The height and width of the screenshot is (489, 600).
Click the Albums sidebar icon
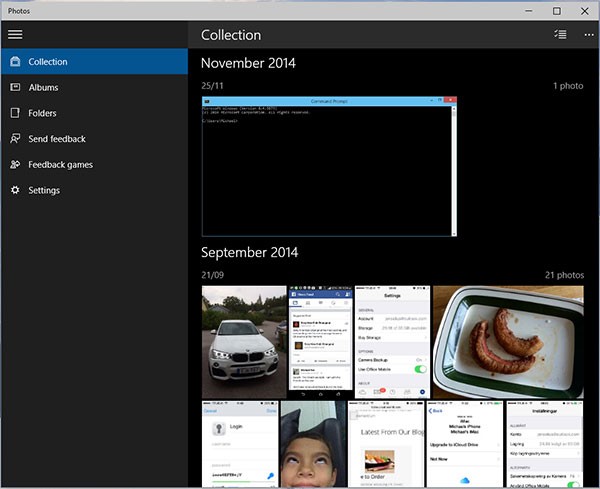pyautogui.click(x=15, y=87)
